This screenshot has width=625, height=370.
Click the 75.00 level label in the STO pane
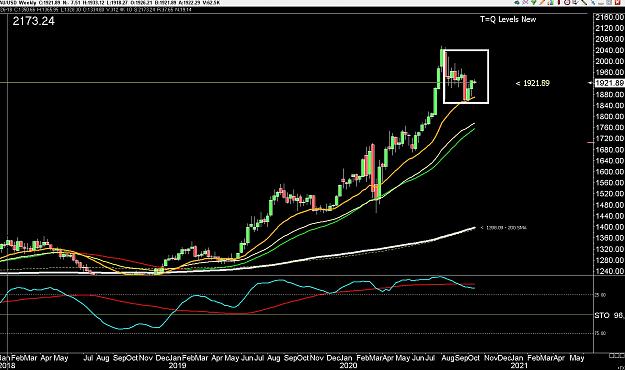(601, 333)
